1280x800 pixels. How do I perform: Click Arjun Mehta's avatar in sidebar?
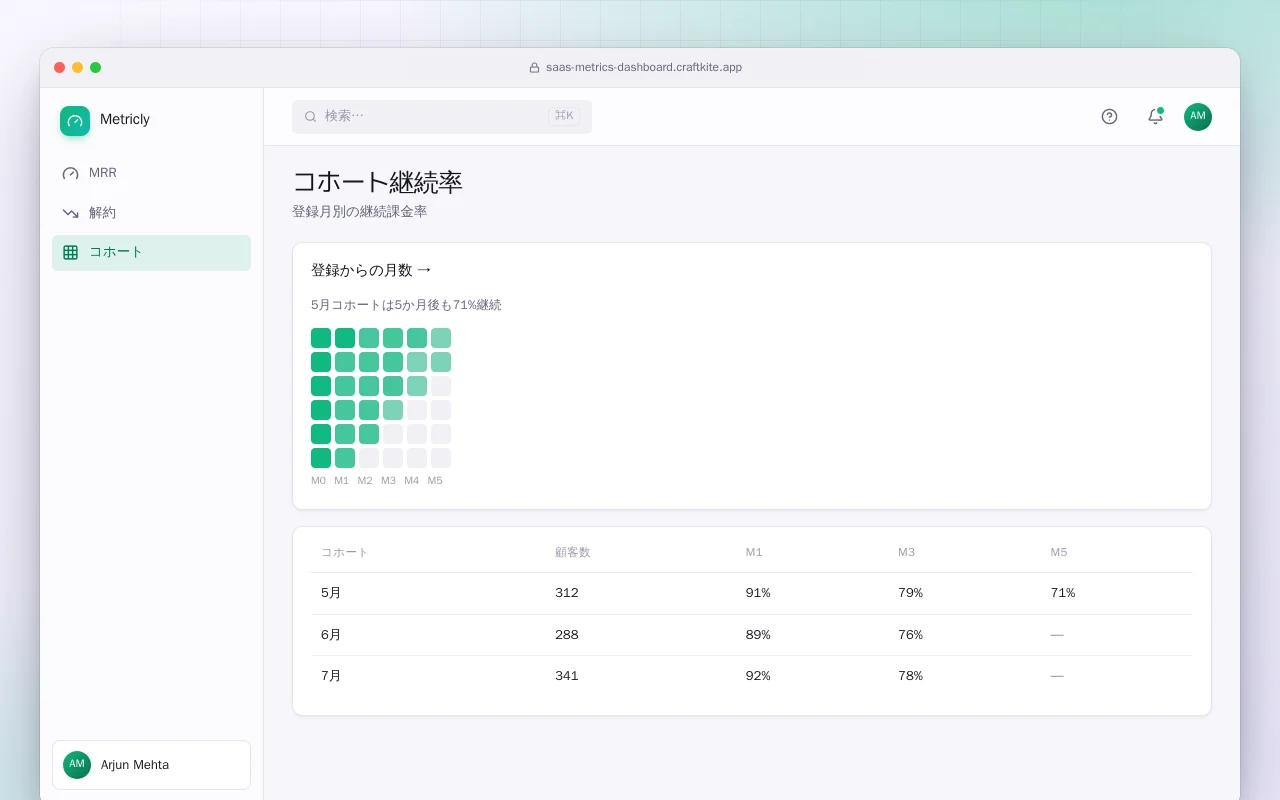[x=77, y=765]
